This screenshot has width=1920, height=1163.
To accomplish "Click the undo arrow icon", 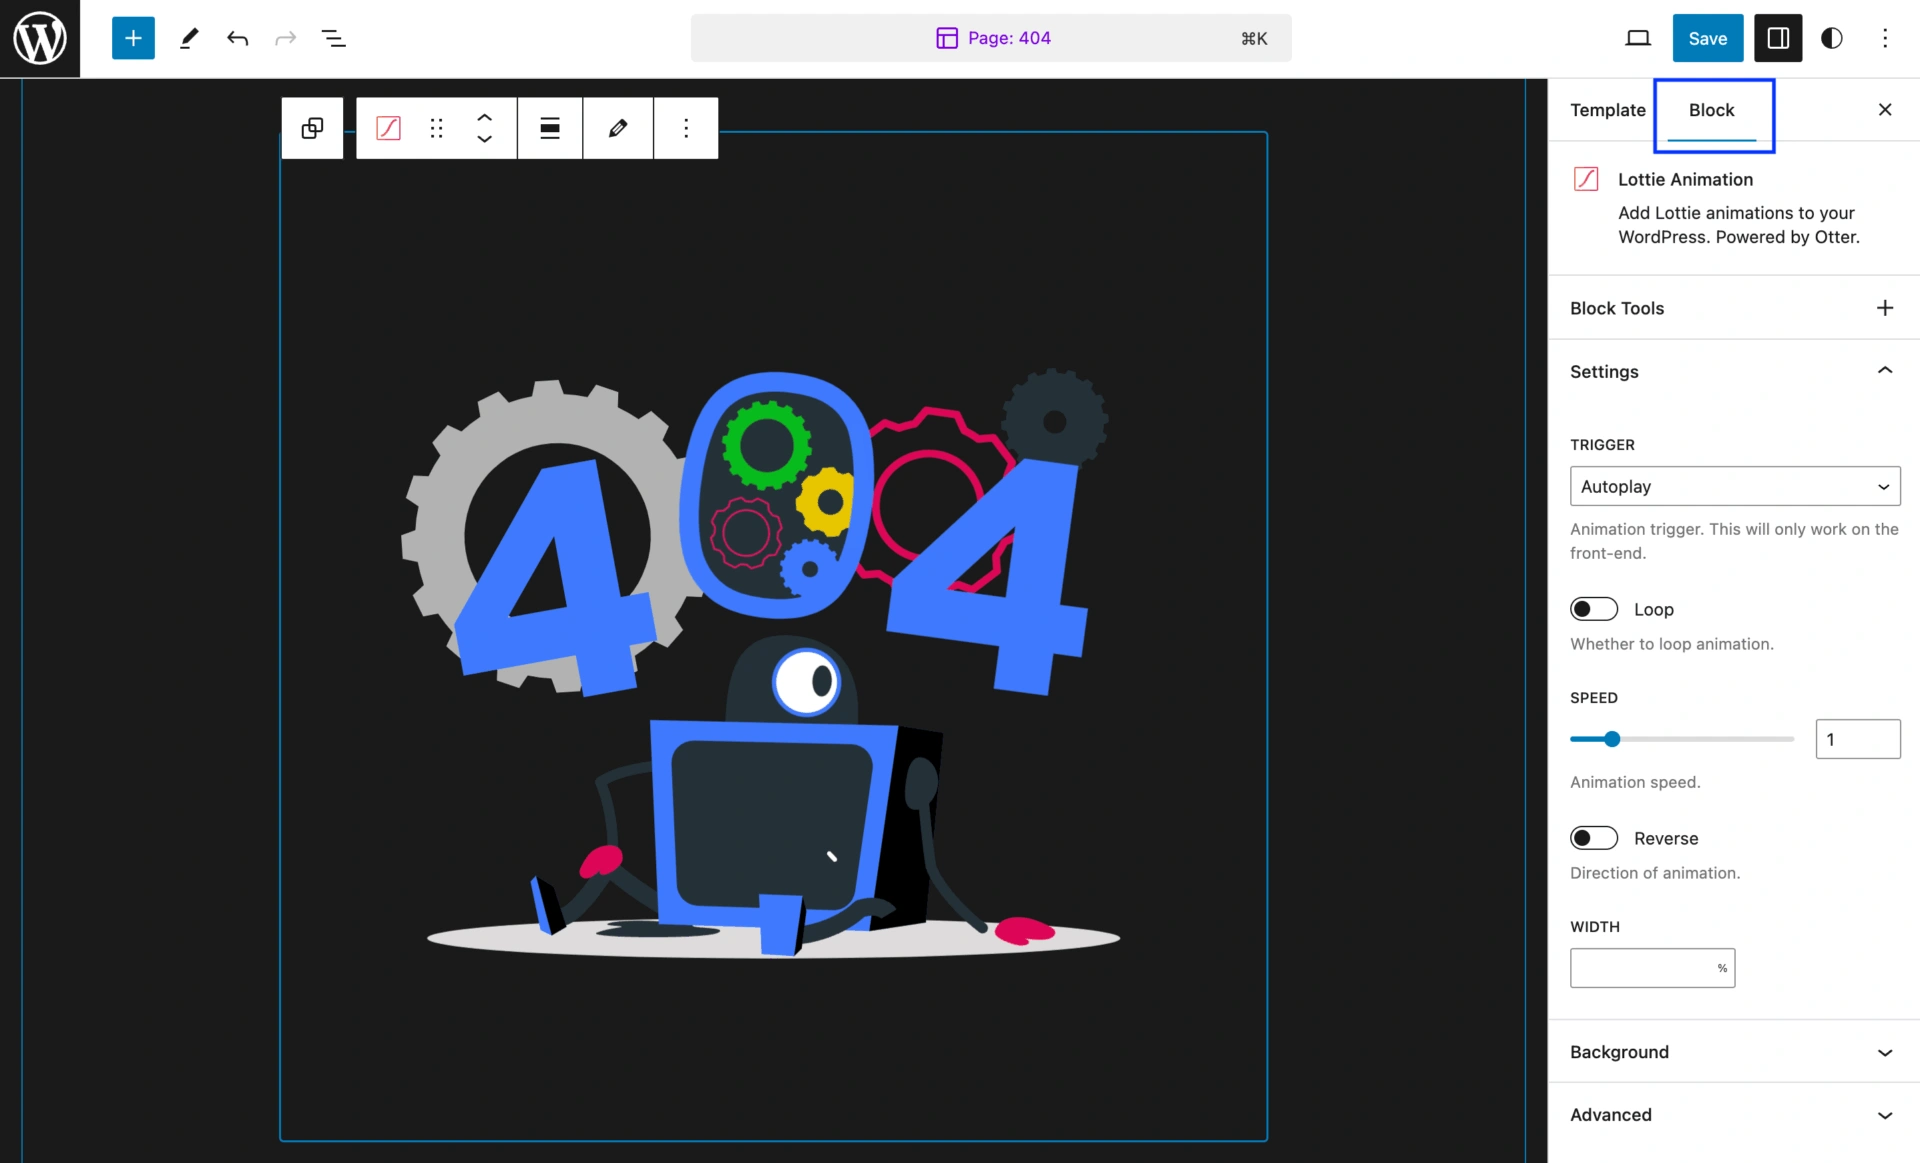I will pyautogui.click(x=237, y=38).
